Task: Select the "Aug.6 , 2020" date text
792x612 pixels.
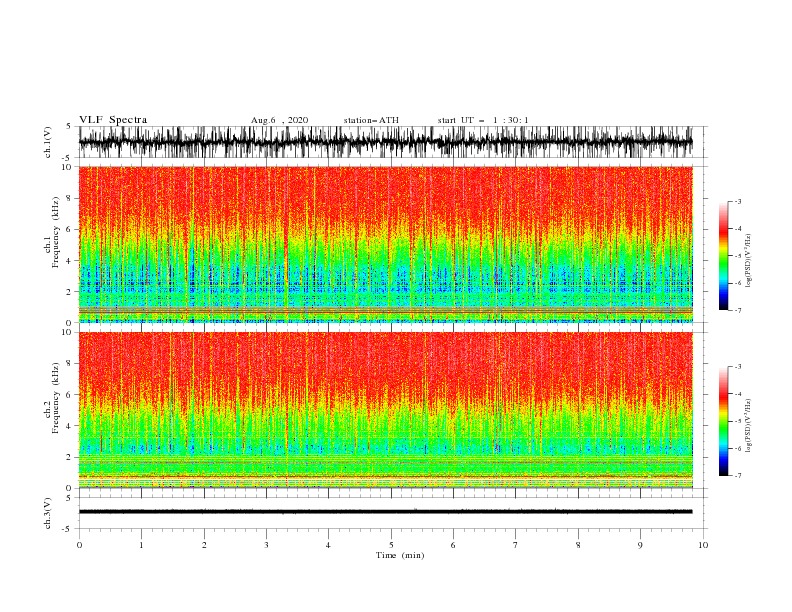Action: (x=279, y=120)
